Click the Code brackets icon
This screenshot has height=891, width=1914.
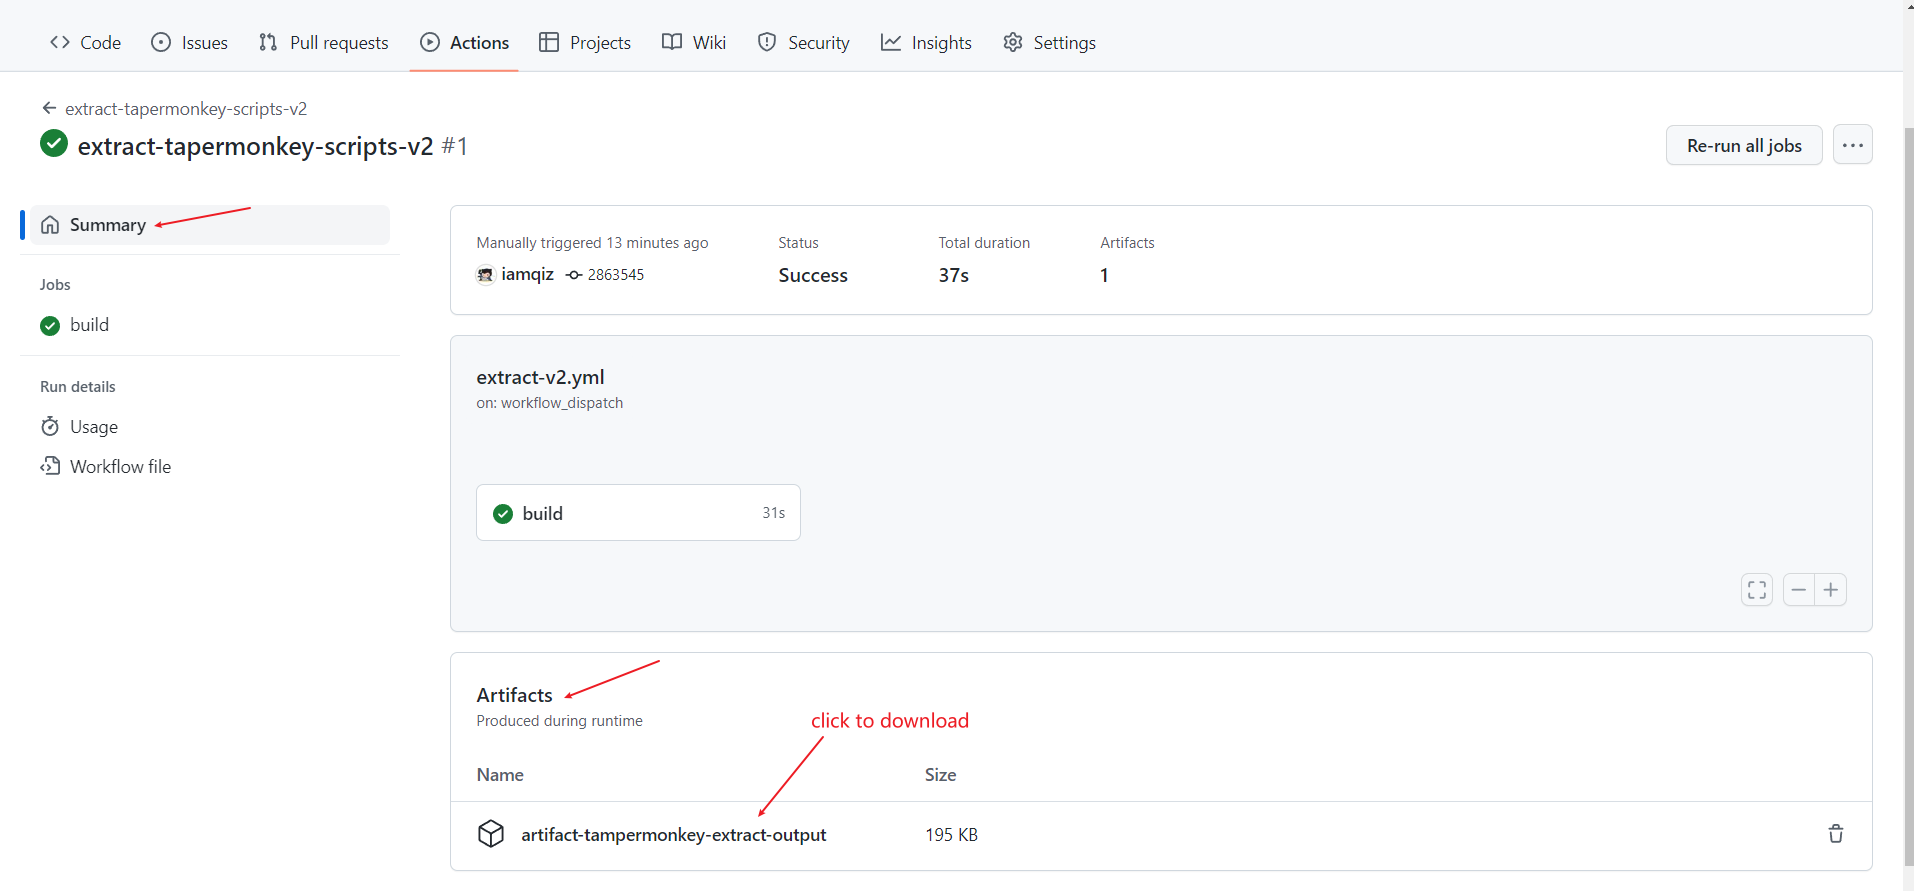pyautogui.click(x=60, y=42)
